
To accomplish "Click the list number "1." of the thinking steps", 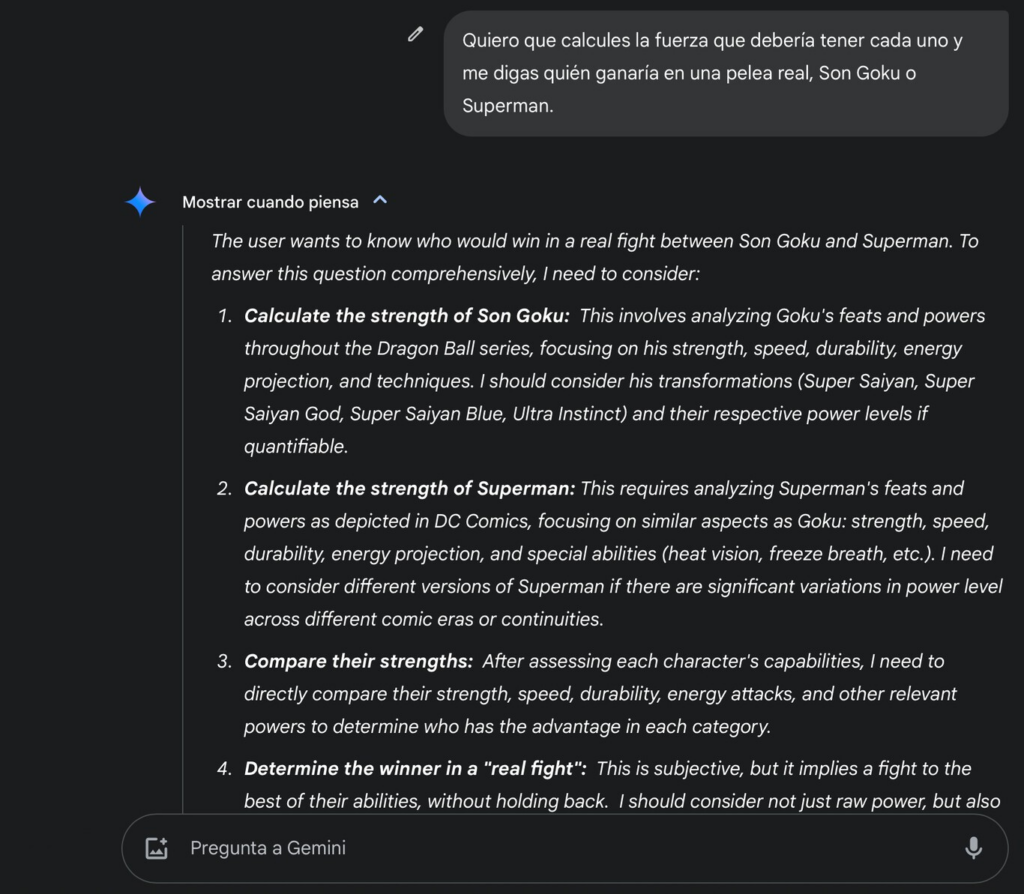I will tap(225, 316).
